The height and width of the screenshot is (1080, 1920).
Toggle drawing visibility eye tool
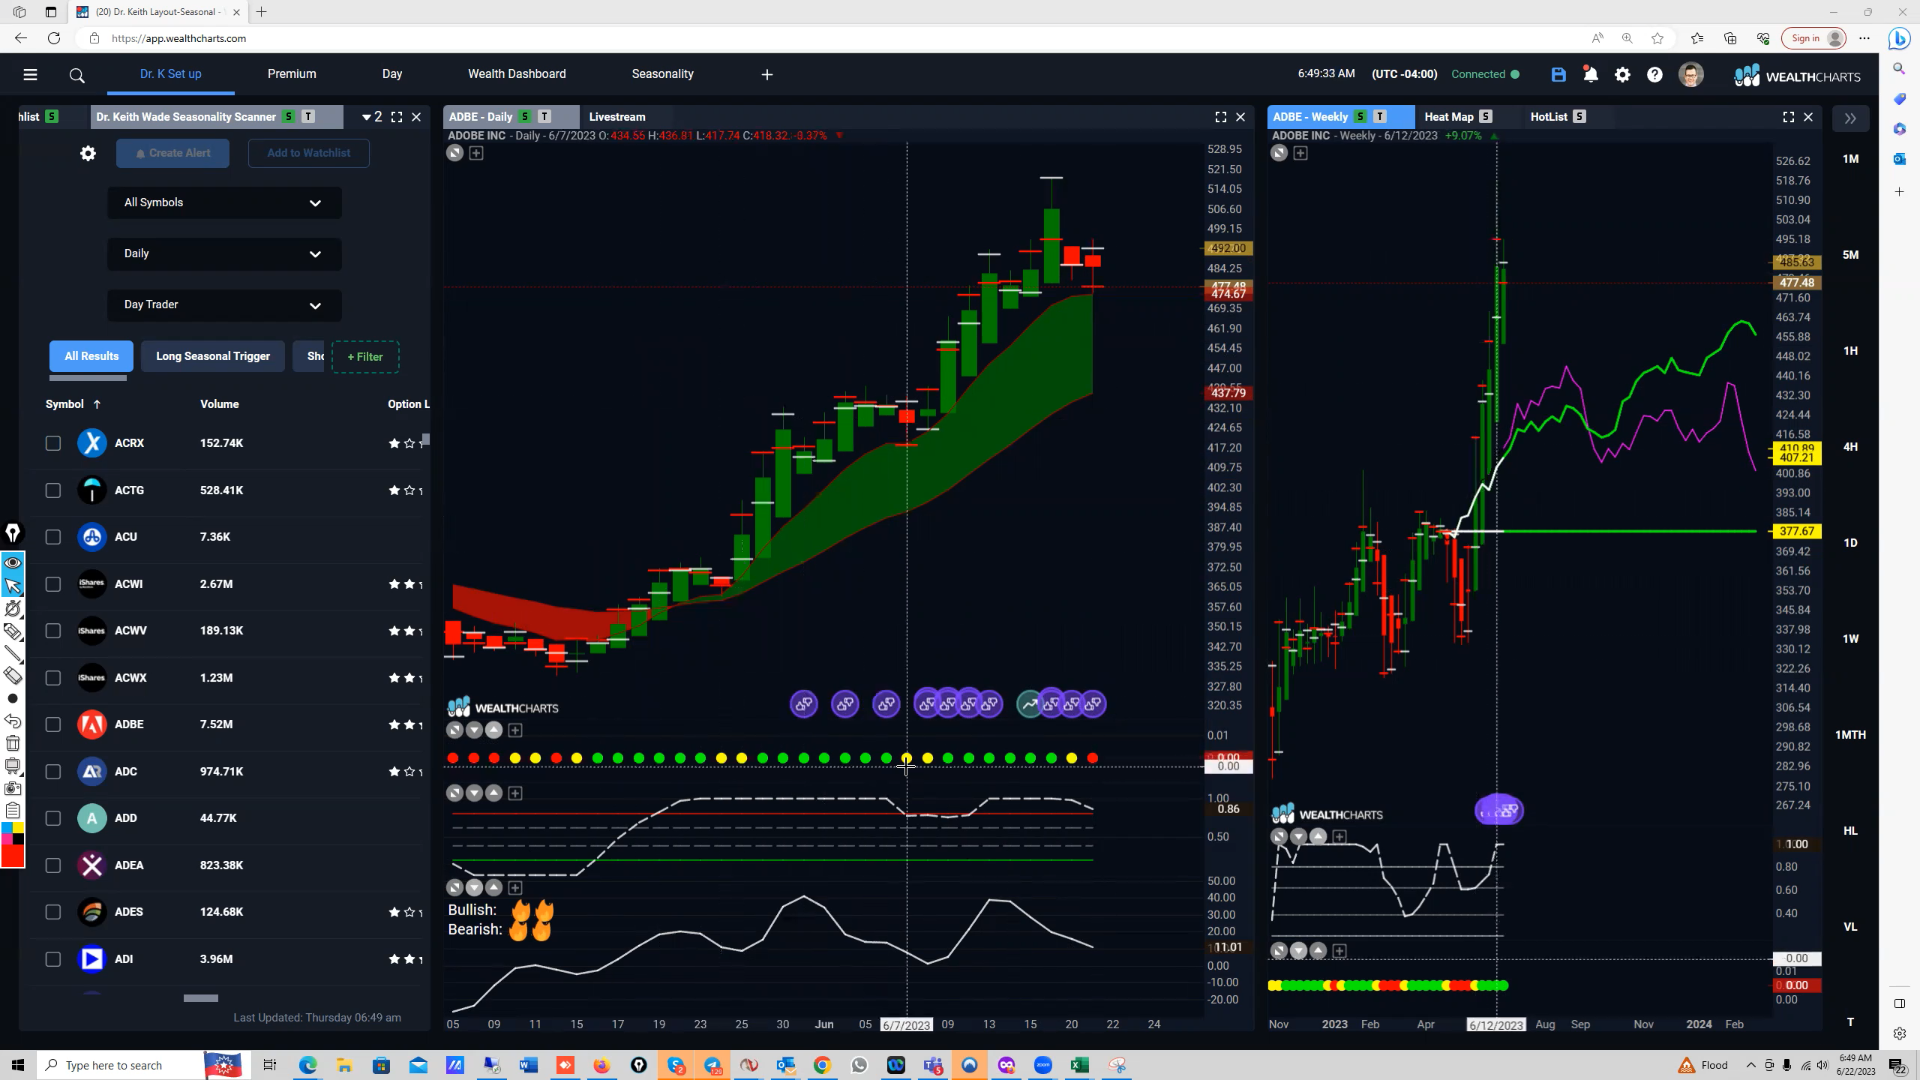(x=13, y=563)
